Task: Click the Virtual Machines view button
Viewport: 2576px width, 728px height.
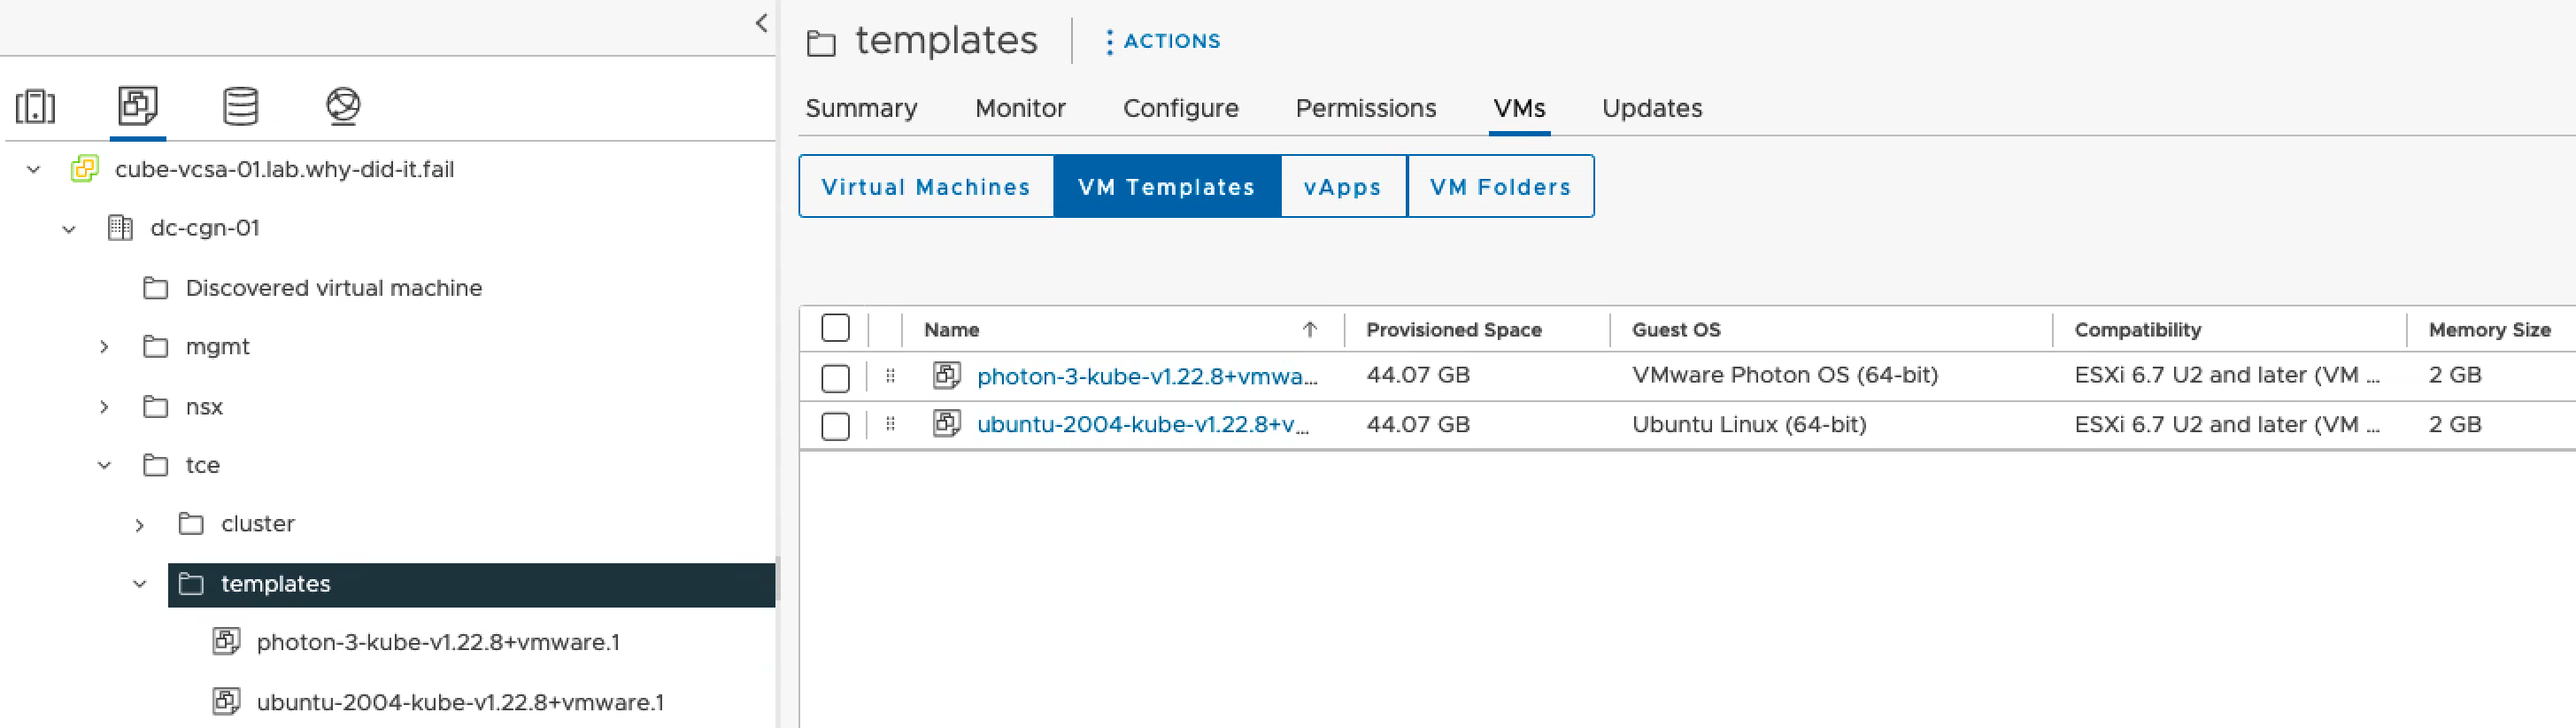Action: 925,187
